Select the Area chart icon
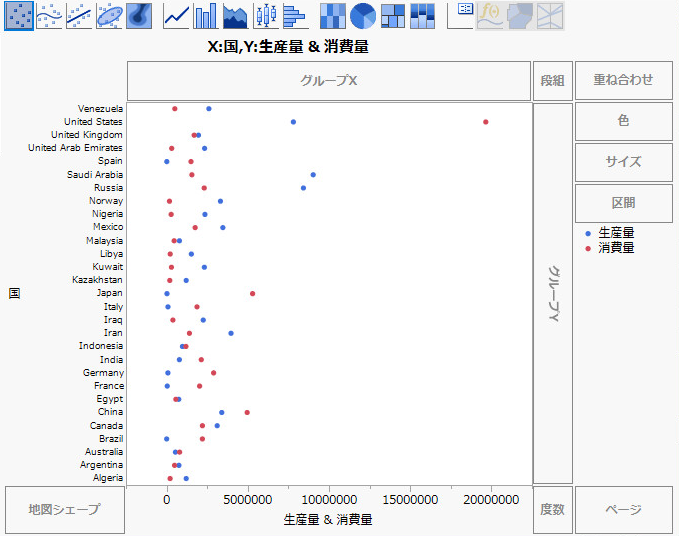The height and width of the screenshot is (536, 679). [x=236, y=15]
